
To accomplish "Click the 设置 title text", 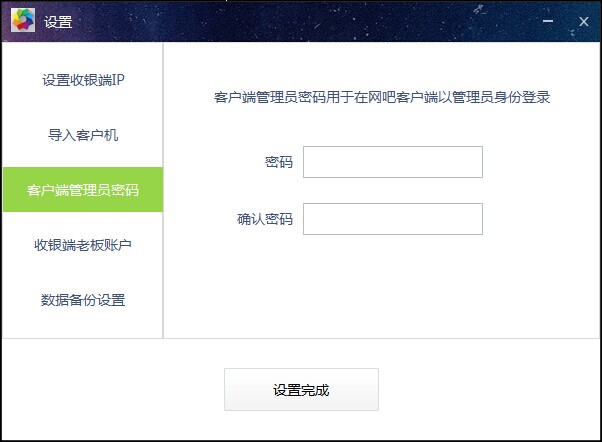I will pos(58,22).
